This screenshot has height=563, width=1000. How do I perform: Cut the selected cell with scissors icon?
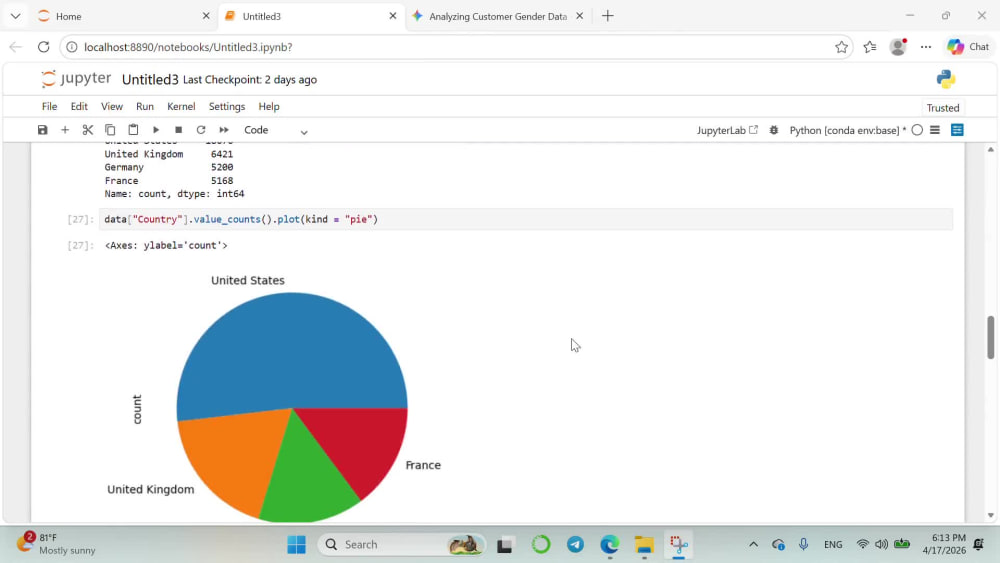87,130
